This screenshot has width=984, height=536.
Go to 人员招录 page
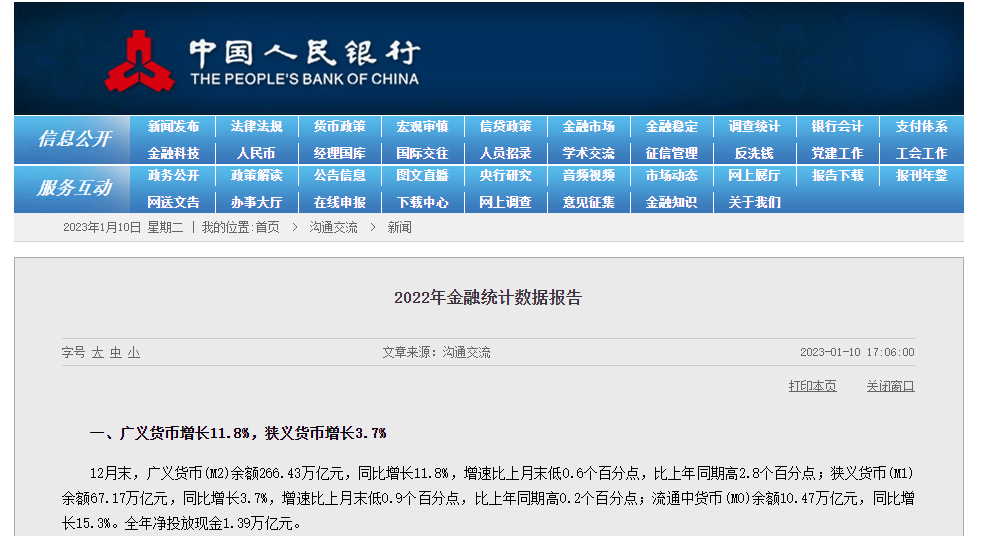tap(505, 153)
